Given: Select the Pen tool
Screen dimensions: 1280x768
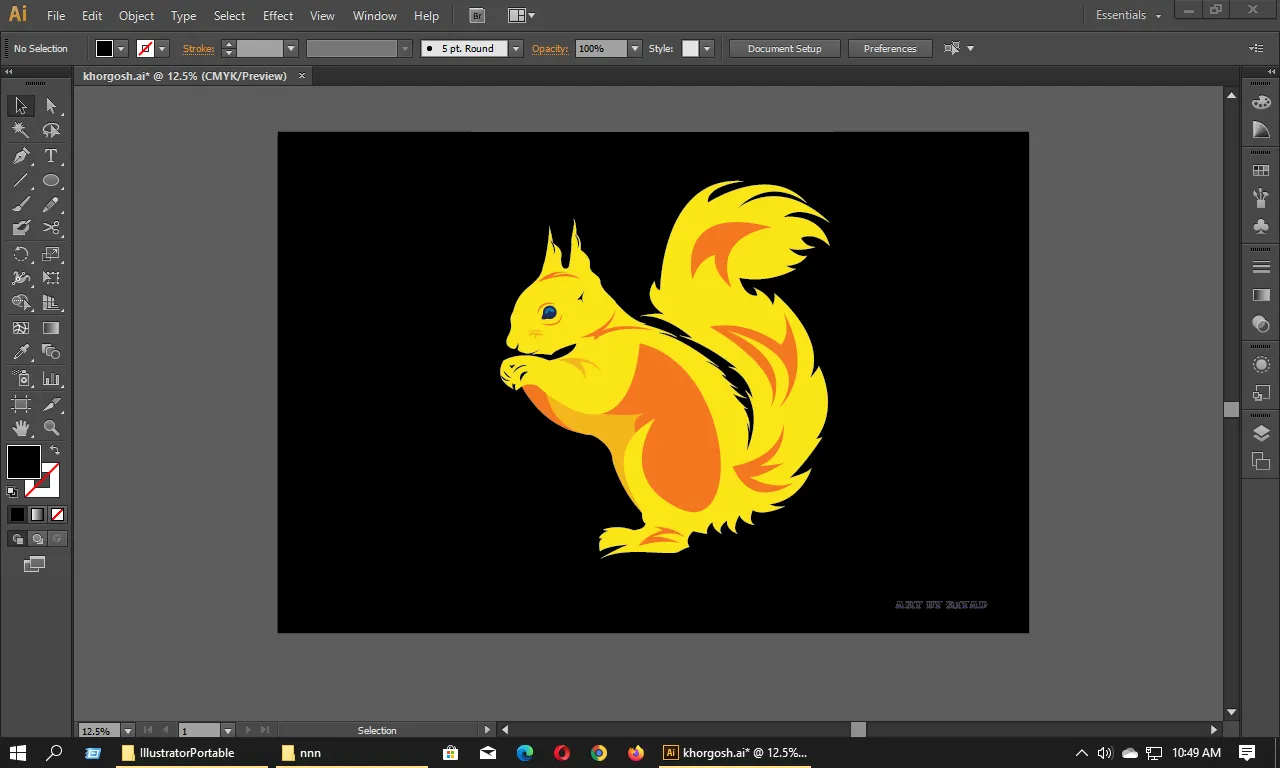Looking at the screenshot, I should click(20, 156).
